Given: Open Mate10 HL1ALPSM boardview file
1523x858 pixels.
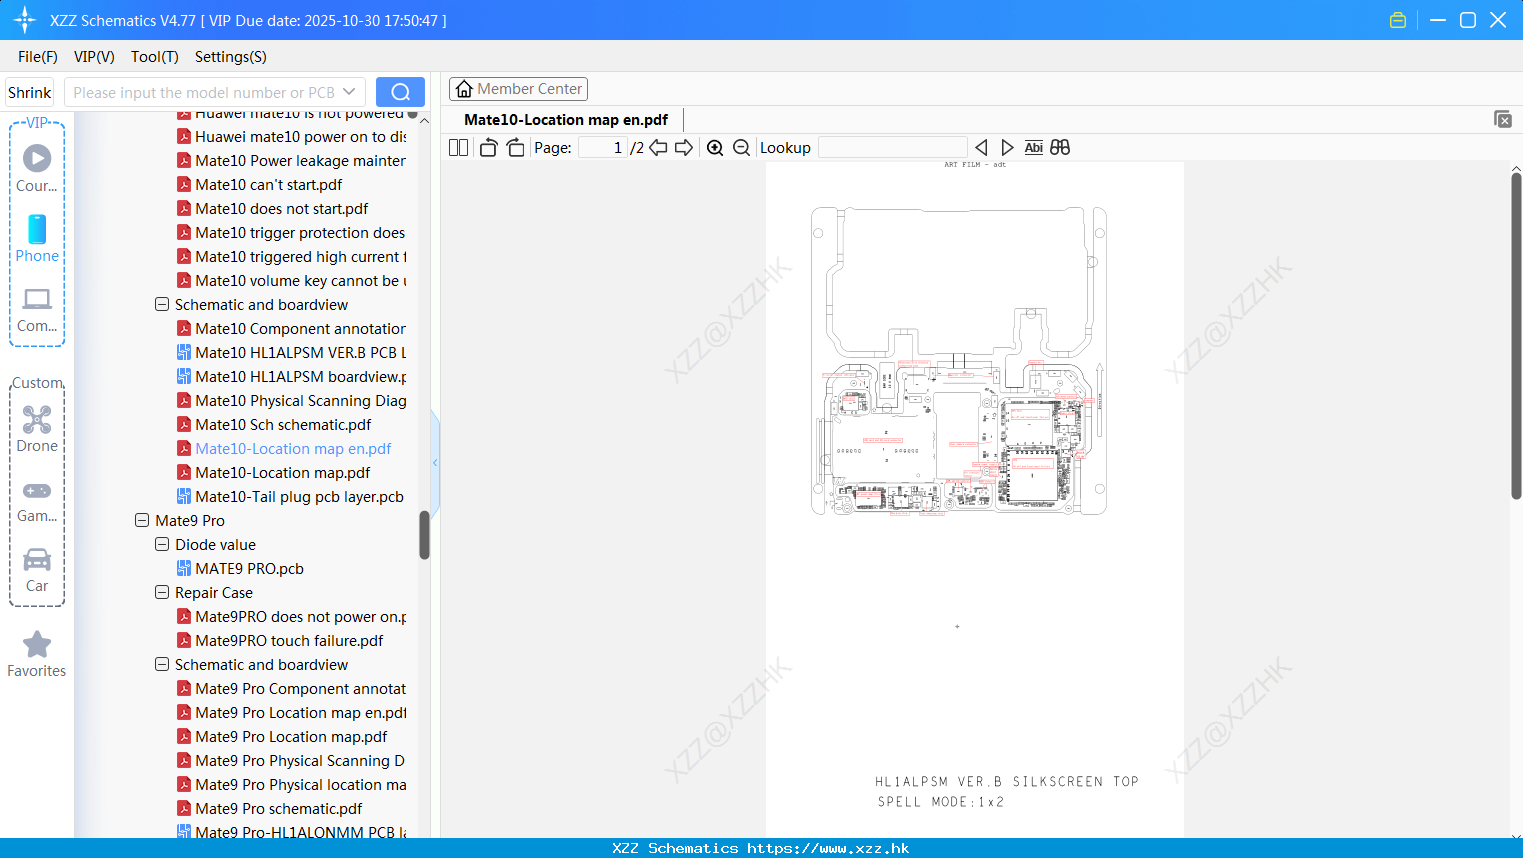Looking at the screenshot, I should 291,376.
